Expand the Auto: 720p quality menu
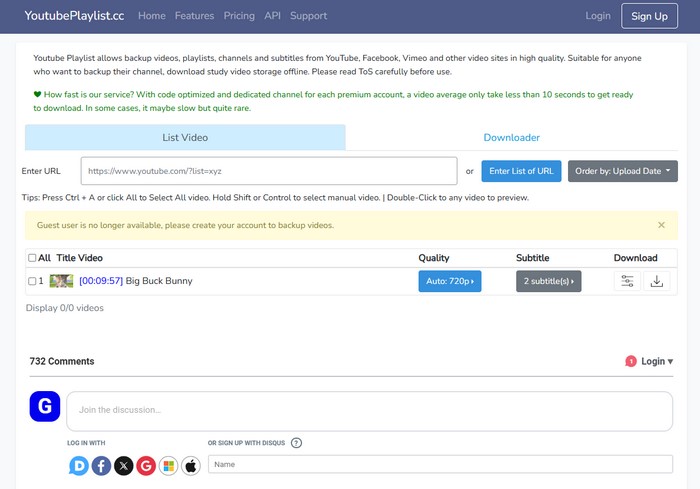This screenshot has width=700, height=489. point(450,281)
